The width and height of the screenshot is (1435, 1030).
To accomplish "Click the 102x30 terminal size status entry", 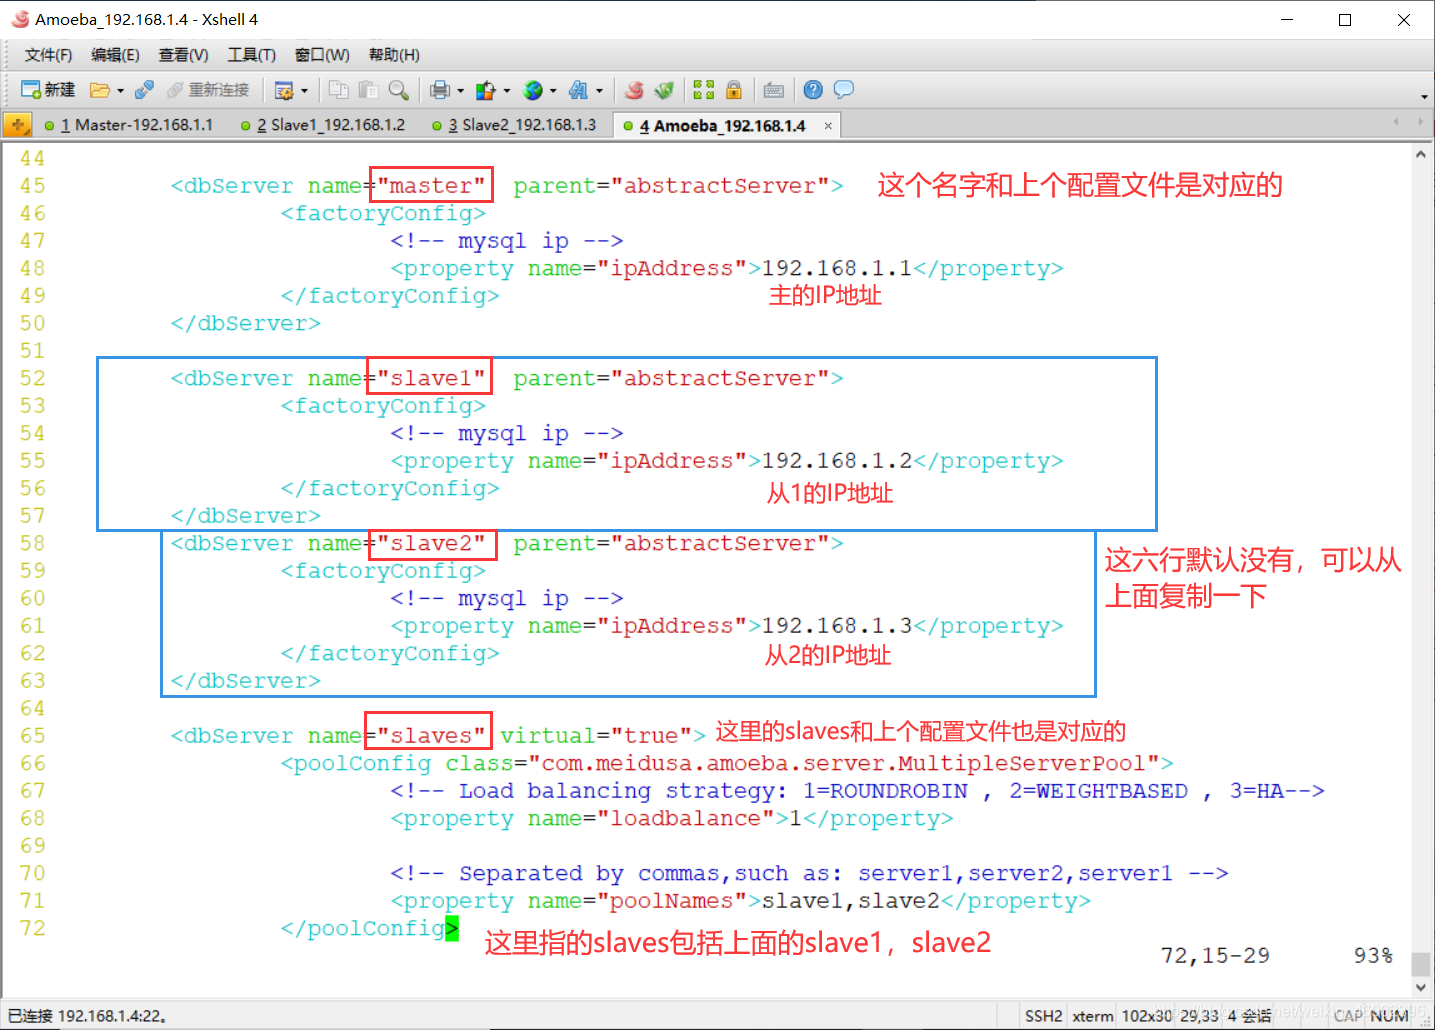I will point(1147,1016).
